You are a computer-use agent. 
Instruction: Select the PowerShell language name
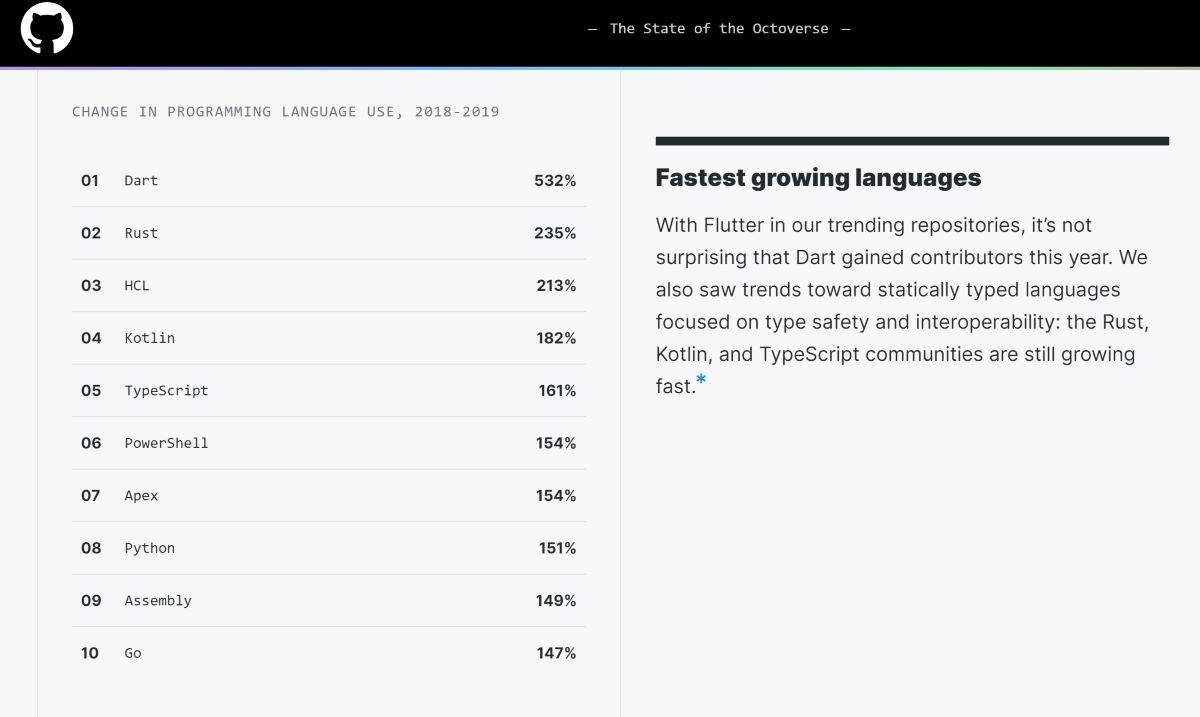(x=166, y=443)
